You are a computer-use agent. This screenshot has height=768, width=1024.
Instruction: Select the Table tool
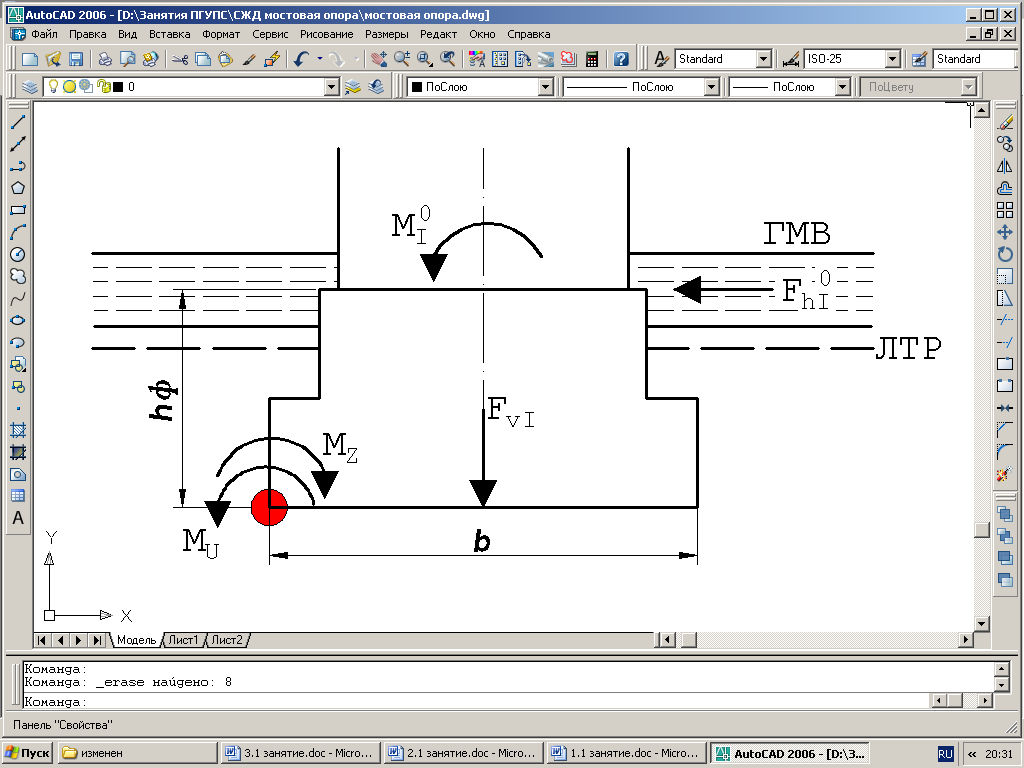pyautogui.click(x=18, y=496)
